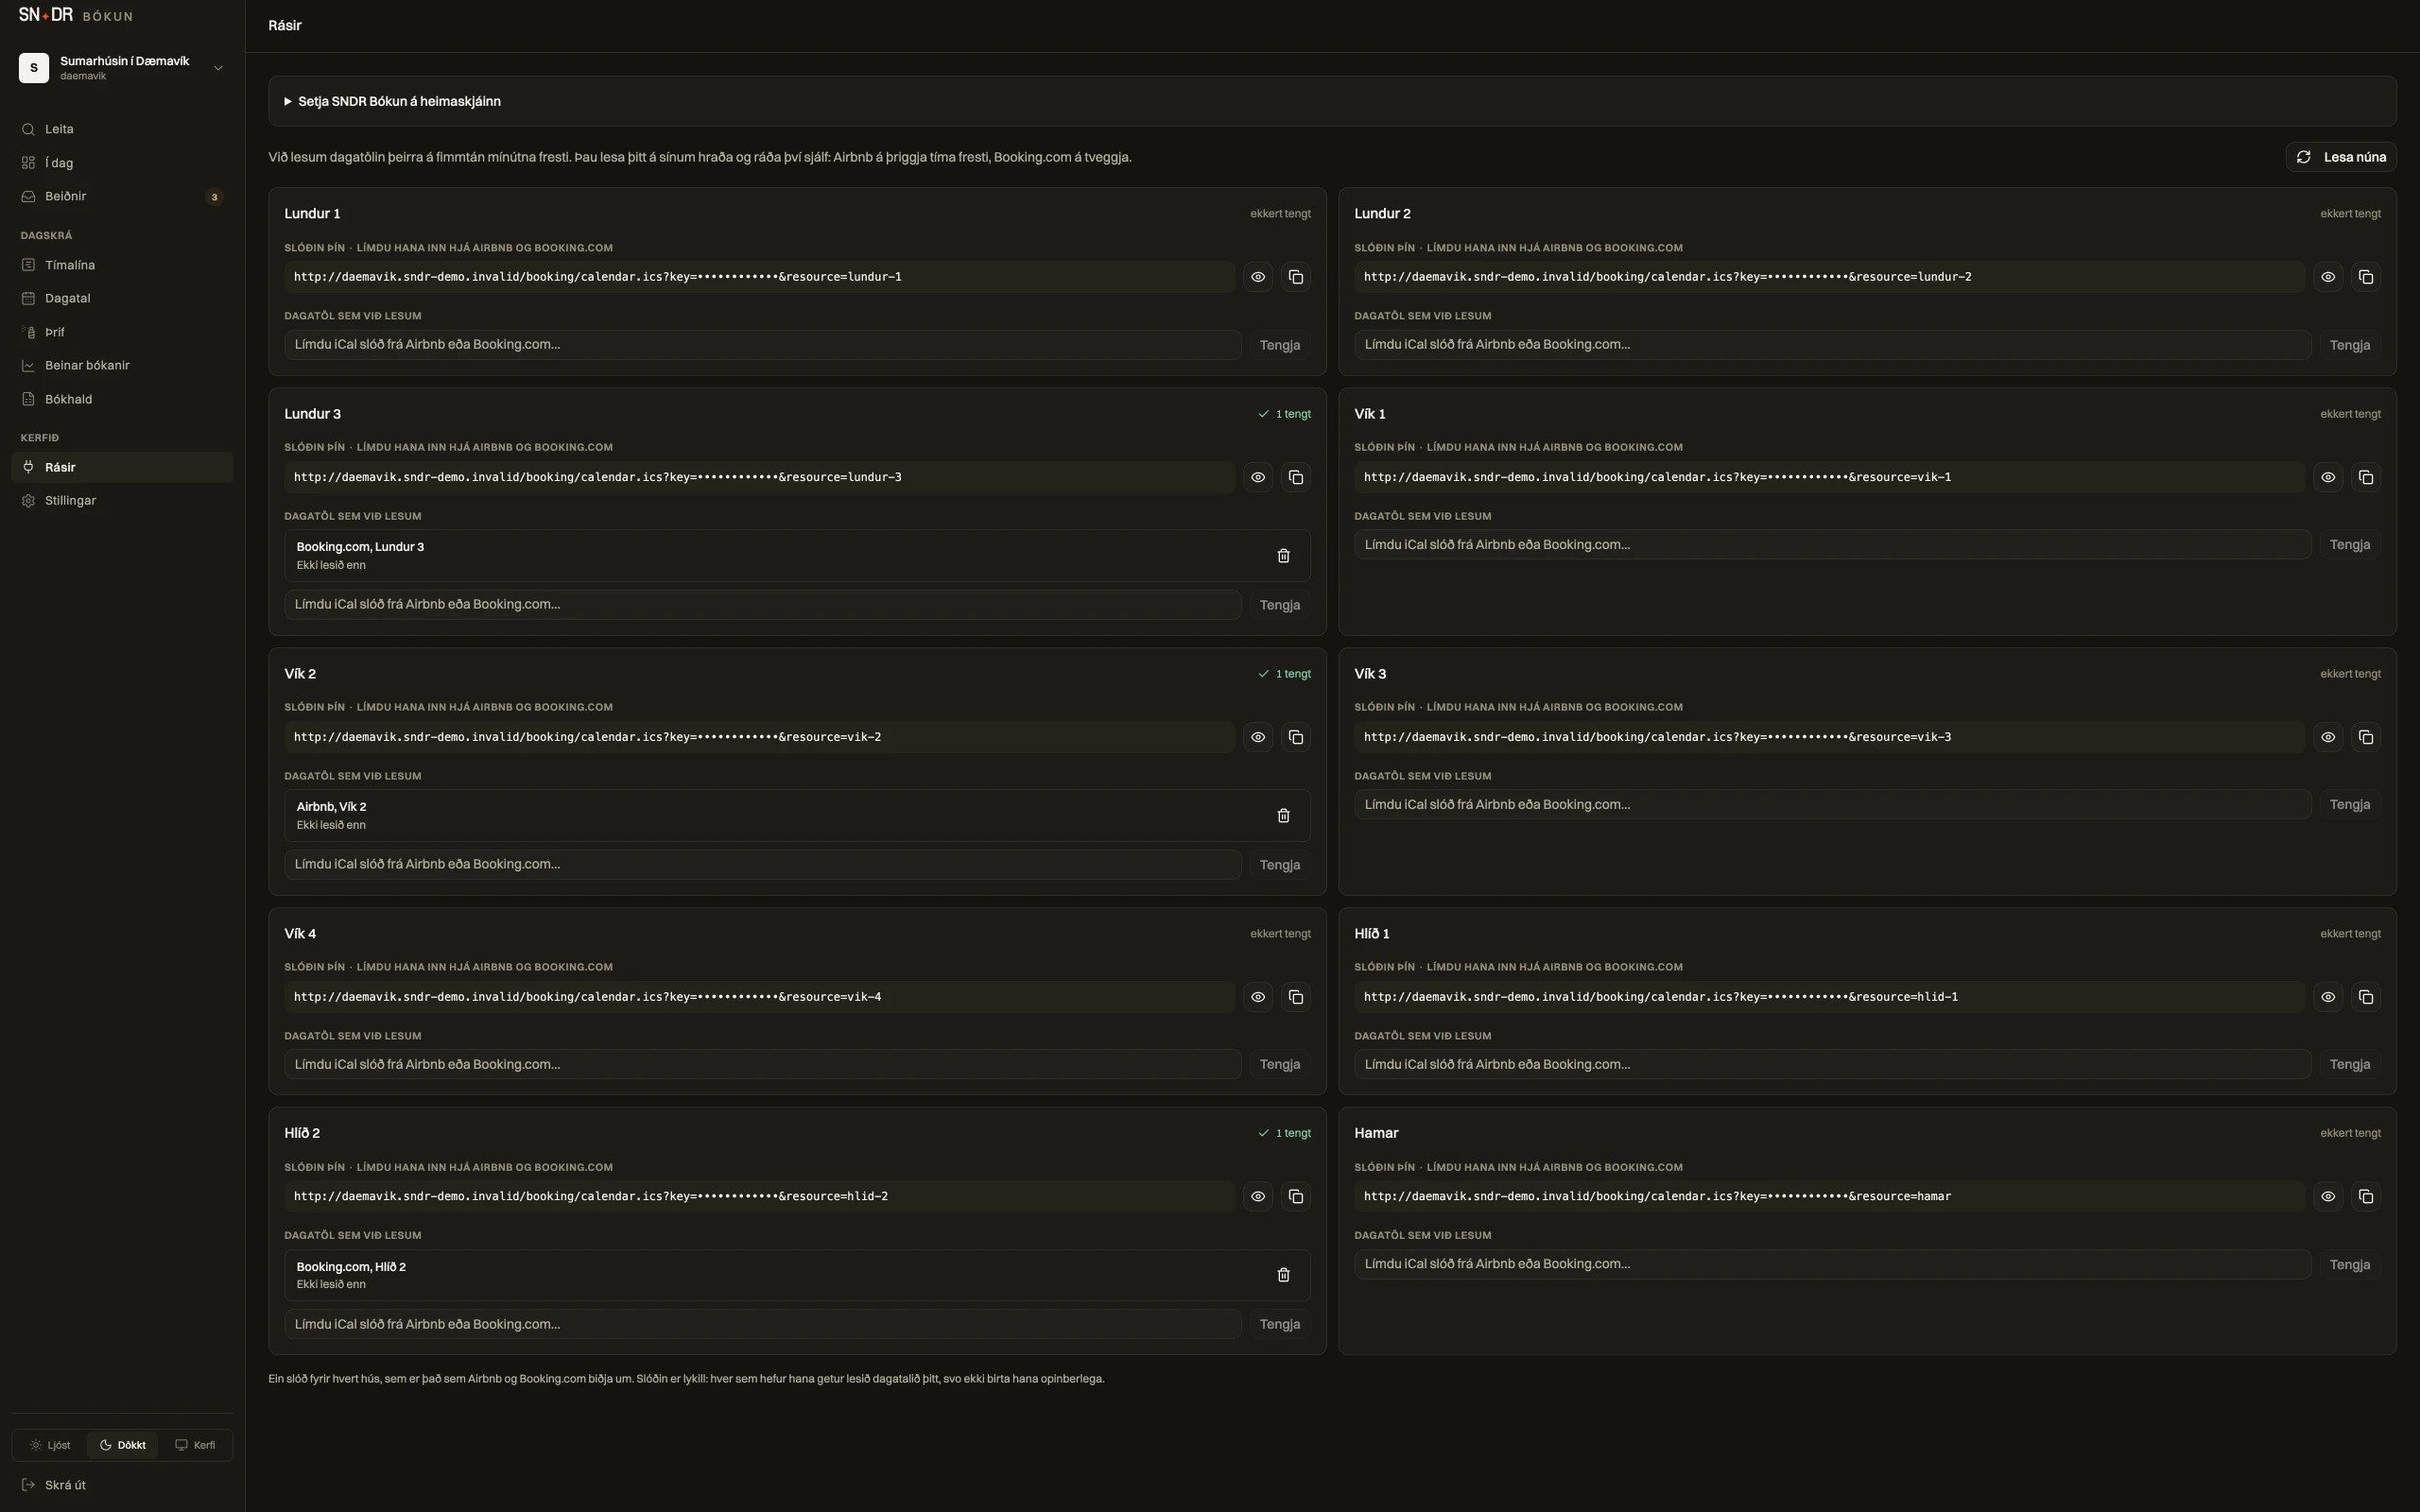2420x1512 pixels.
Task: Show the hidden key for Hlíð 1
Action: [2327, 997]
